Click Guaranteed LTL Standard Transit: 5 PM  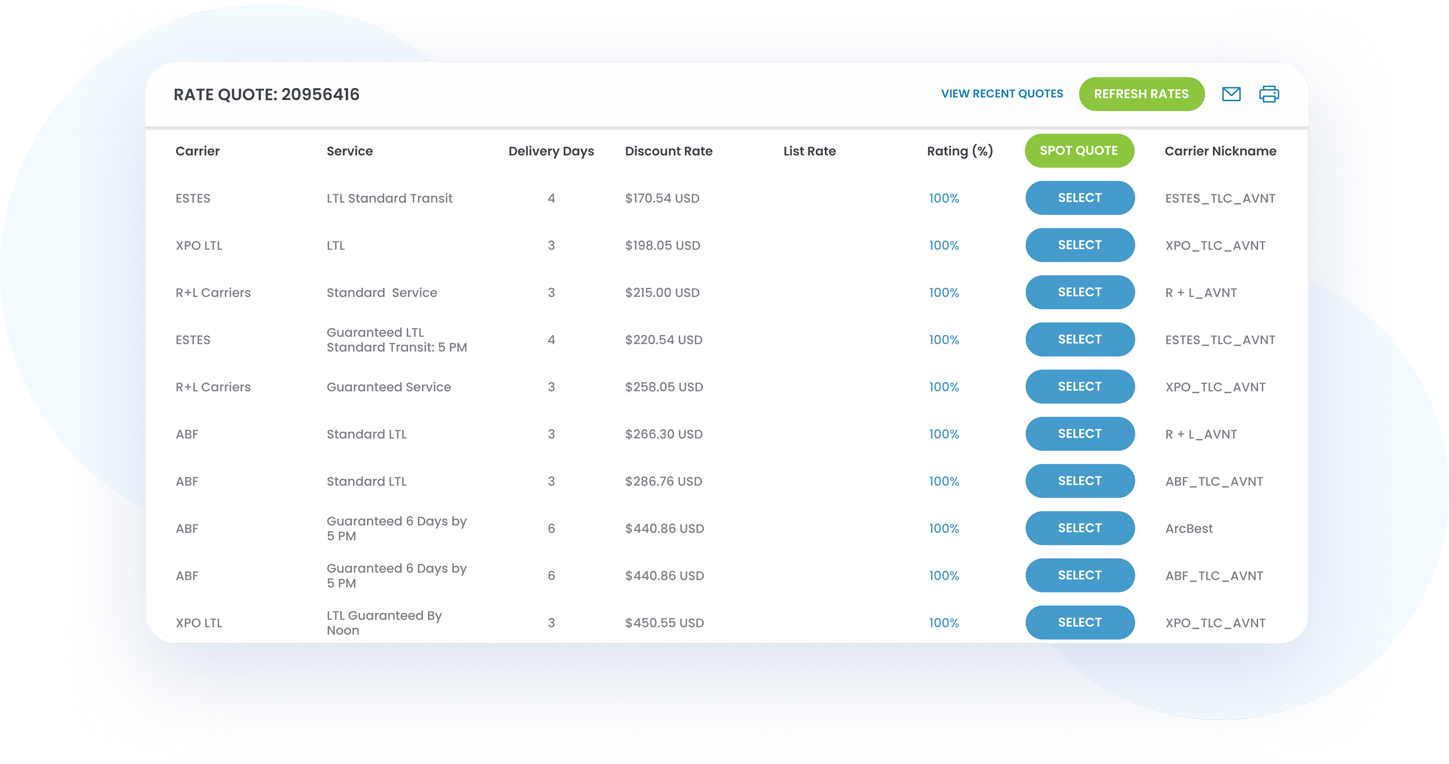(x=396, y=340)
